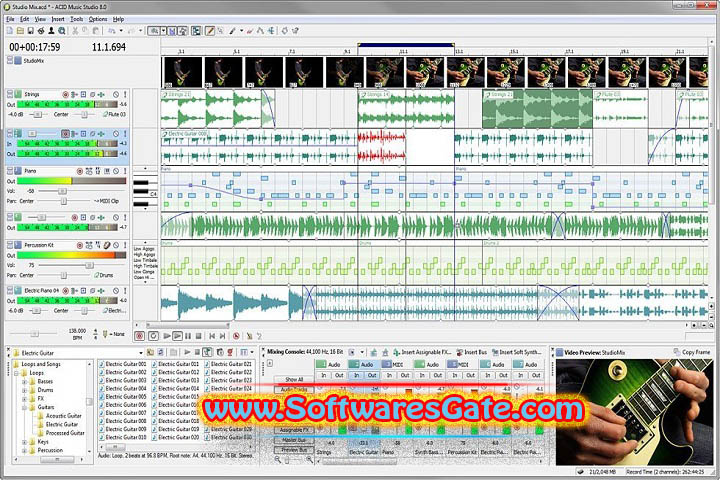720x480 pixels.
Task: Toggle channel 1 In view in mixer
Action: click(324, 375)
